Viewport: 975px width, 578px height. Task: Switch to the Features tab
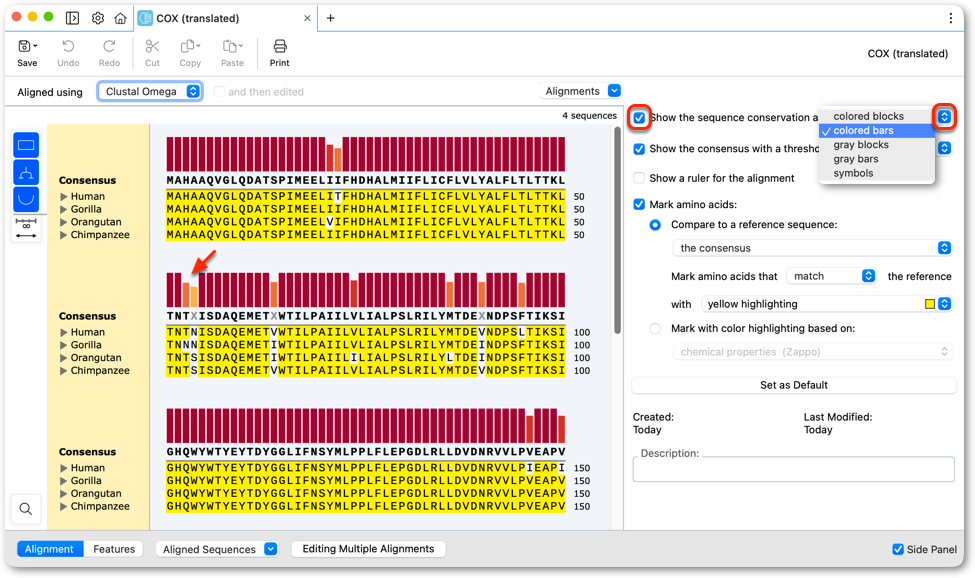(114, 549)
